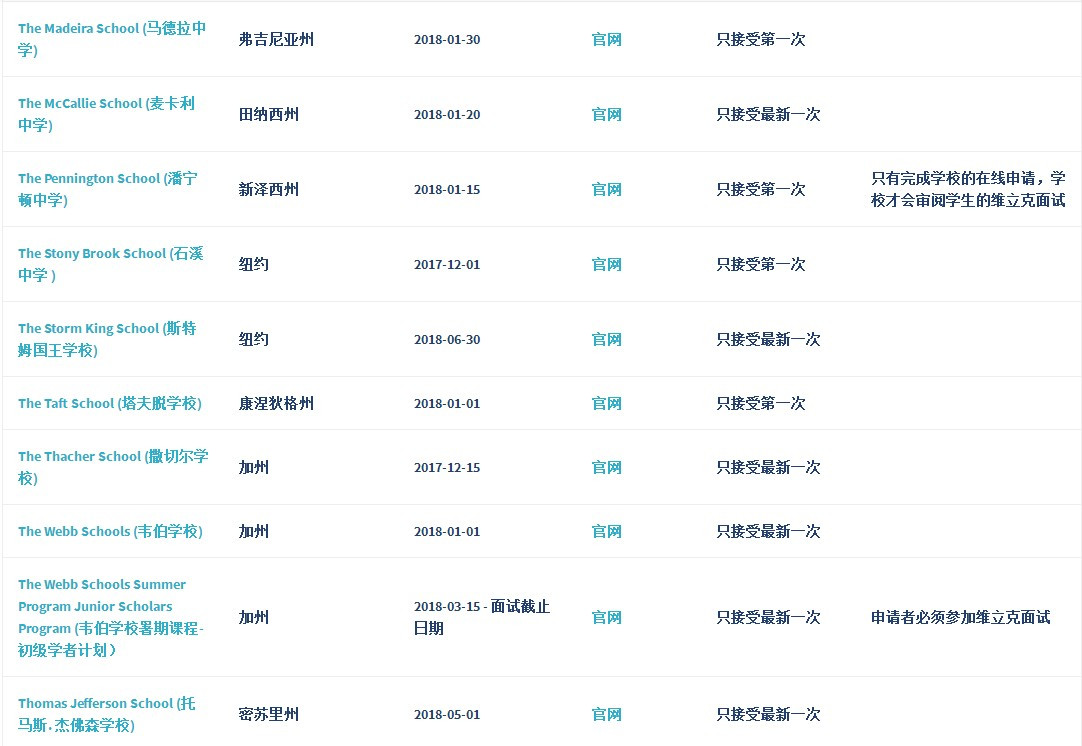Open The McCallie School link
1082x746 pixels.
tap(106, 115)
